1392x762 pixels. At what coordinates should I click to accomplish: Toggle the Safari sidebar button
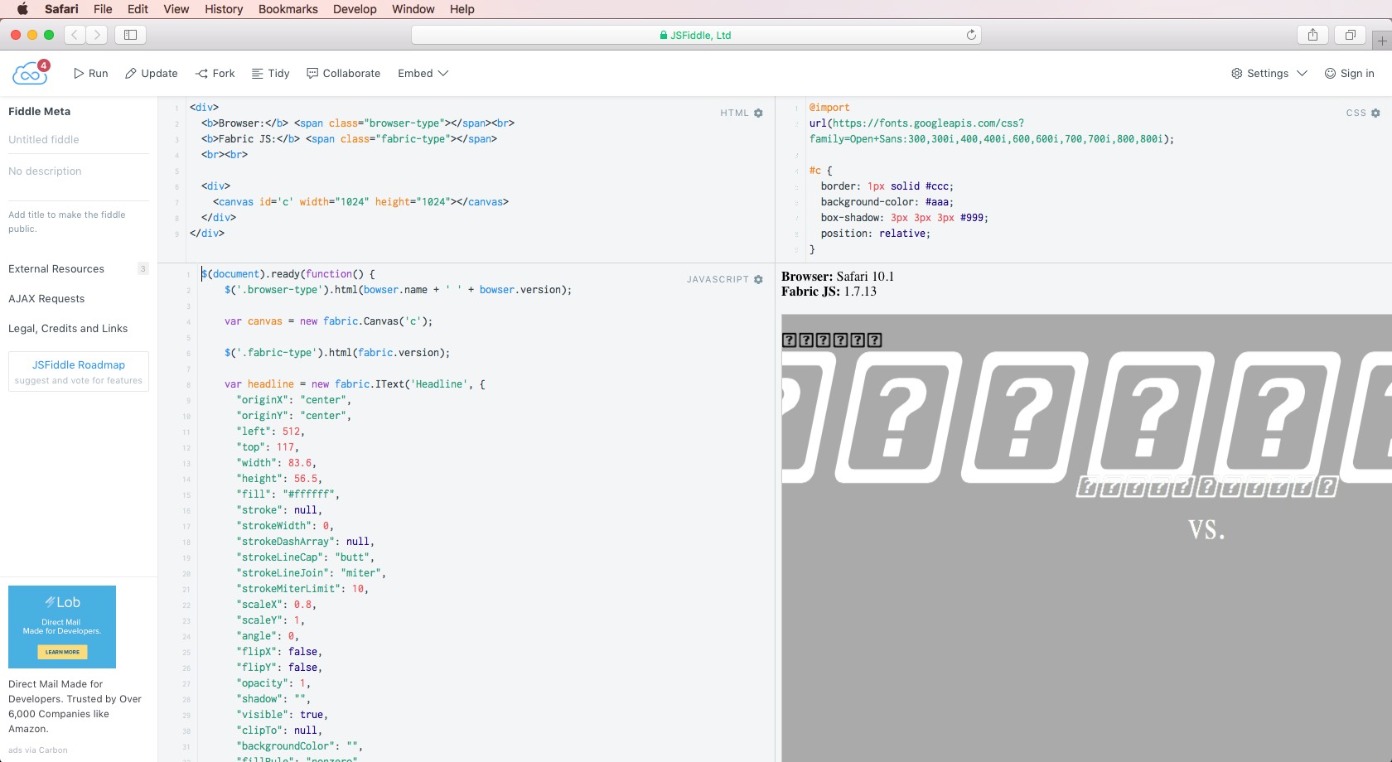tap(130, 35)
